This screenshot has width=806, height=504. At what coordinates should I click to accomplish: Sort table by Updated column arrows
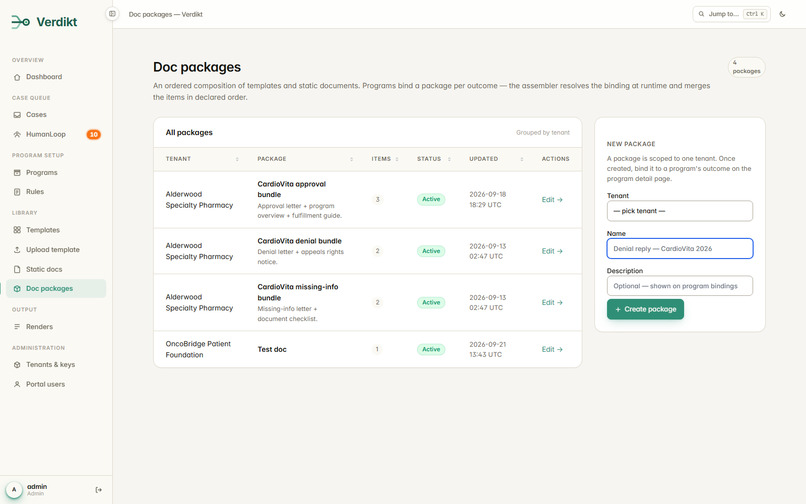522,159
